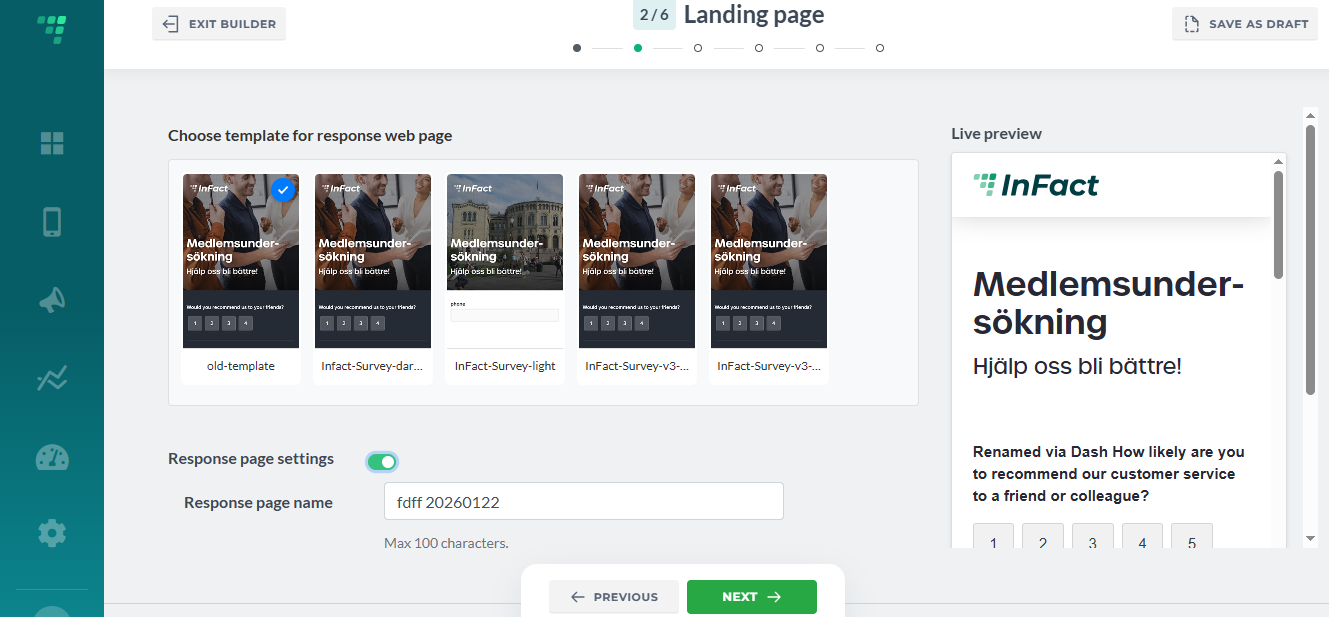Click the Response page name input field
Screen dimensions: 1329x617
[x=584, y=502]
